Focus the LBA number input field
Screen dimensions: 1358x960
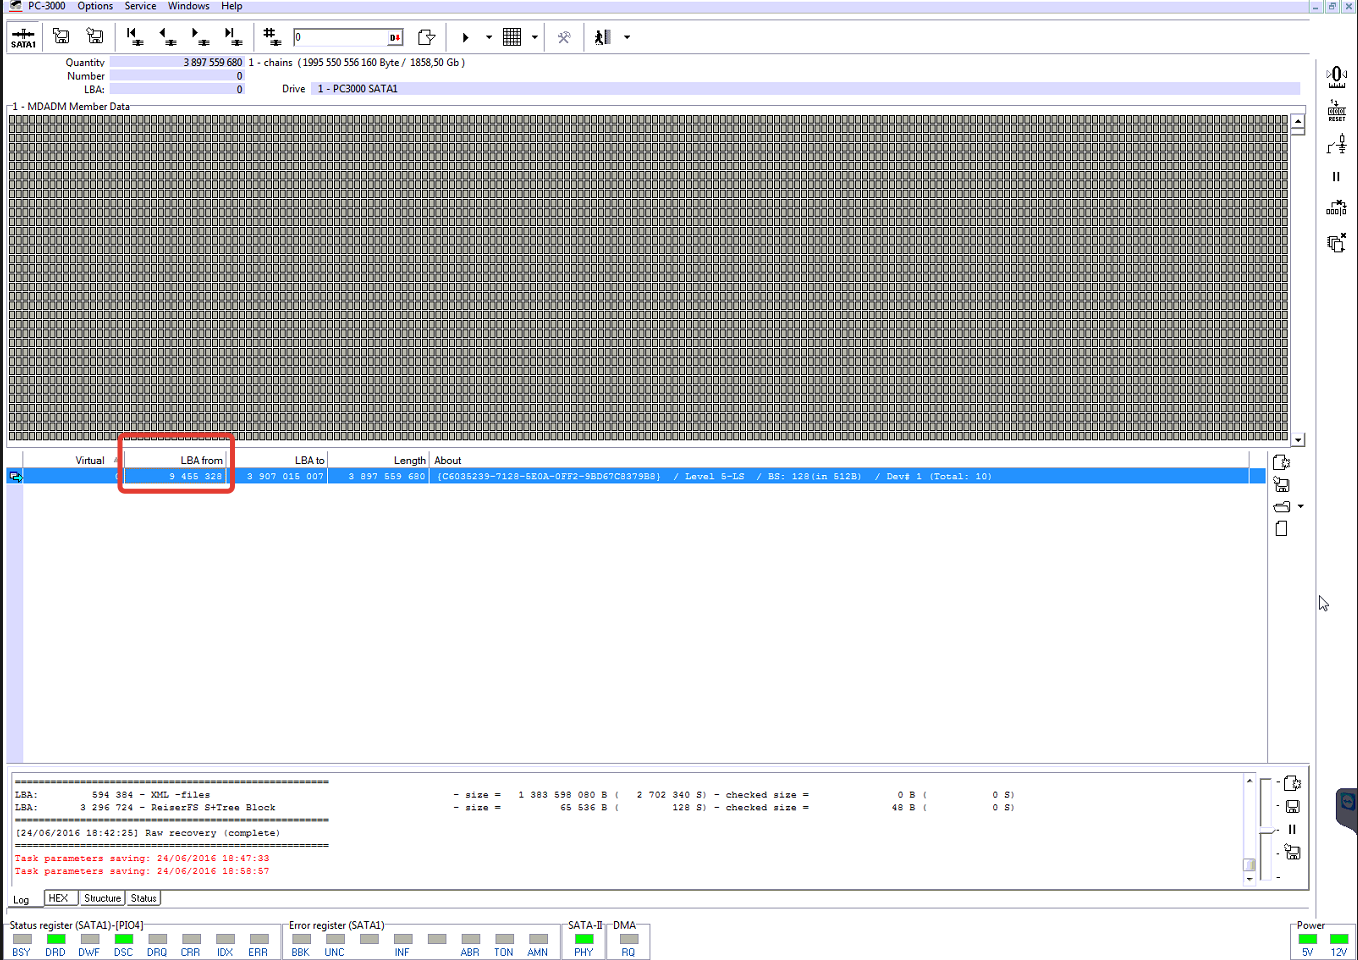(x=340, y=38)
